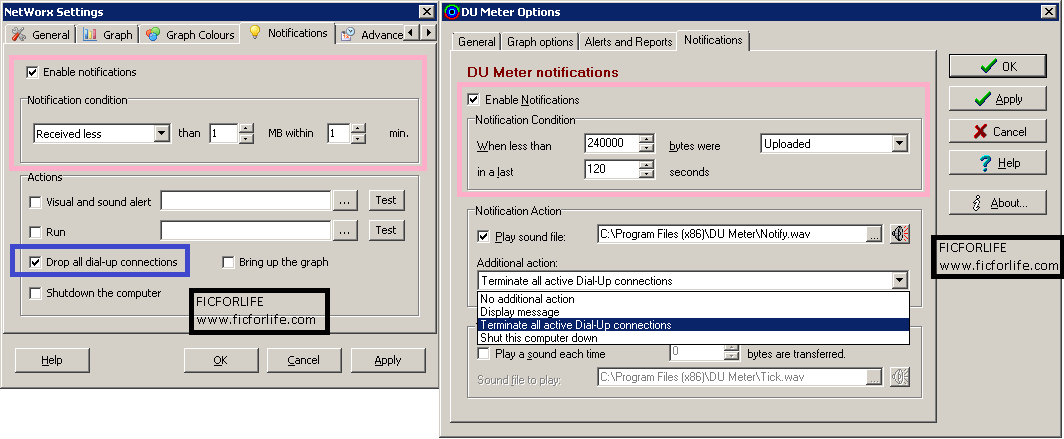Image resolution: width=1064 pixels, height=439 pixels.
Task: Open Help in DU Meter Options
Action: [x=998, y=164]
